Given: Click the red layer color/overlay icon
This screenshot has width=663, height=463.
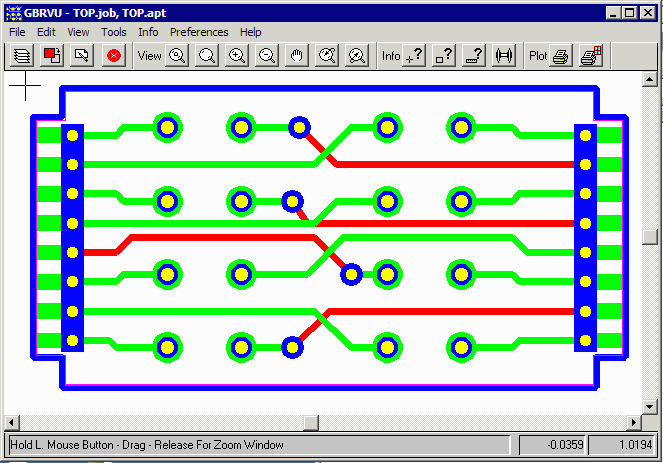Looking at the screenshot, I should (x=52, y=55).
